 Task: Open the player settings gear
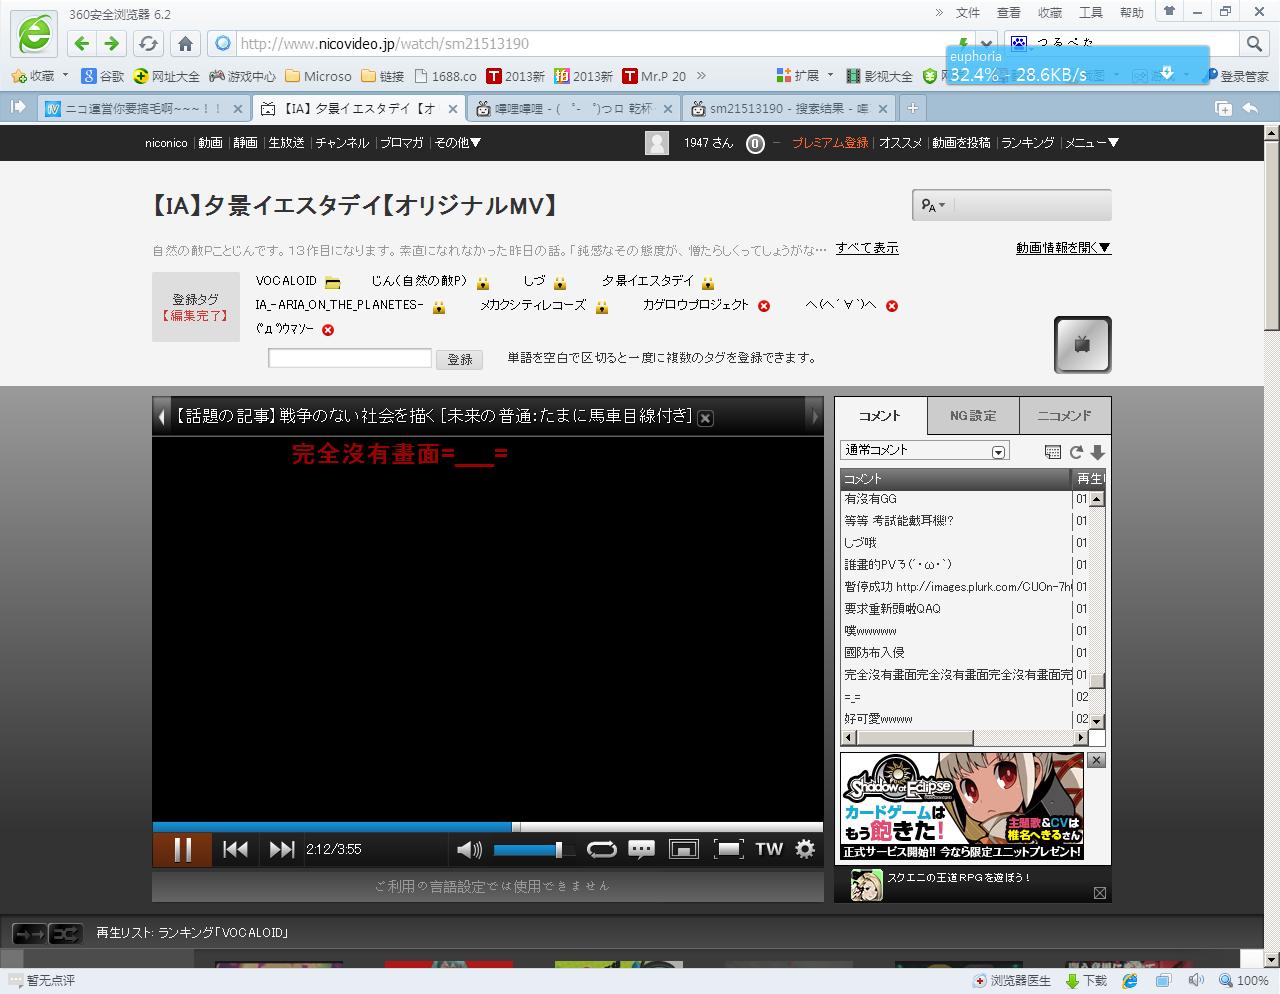805,849
